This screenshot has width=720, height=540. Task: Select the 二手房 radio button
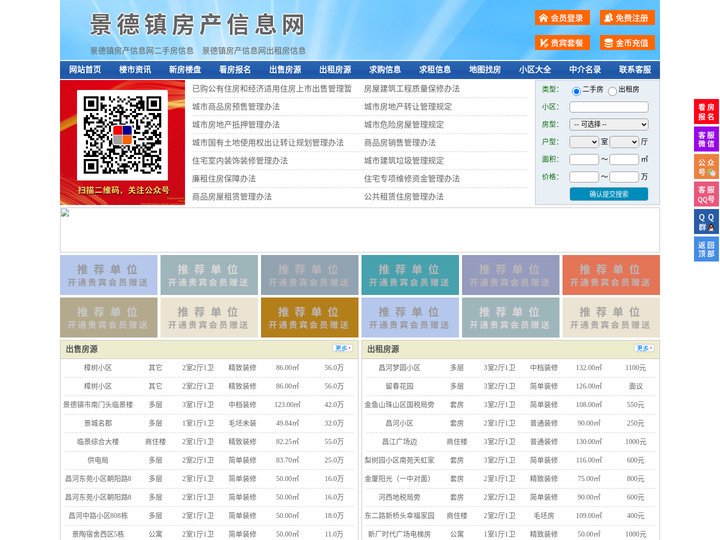coord(576,91)
